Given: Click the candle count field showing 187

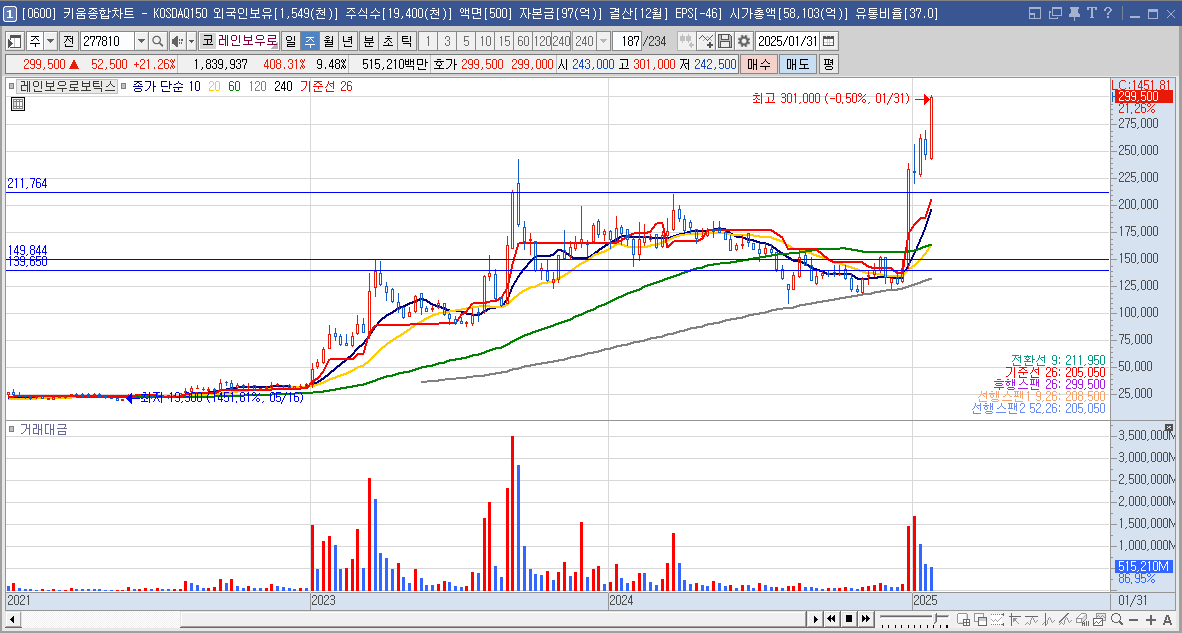Looking at the screenshot, I should pos(626,41).
